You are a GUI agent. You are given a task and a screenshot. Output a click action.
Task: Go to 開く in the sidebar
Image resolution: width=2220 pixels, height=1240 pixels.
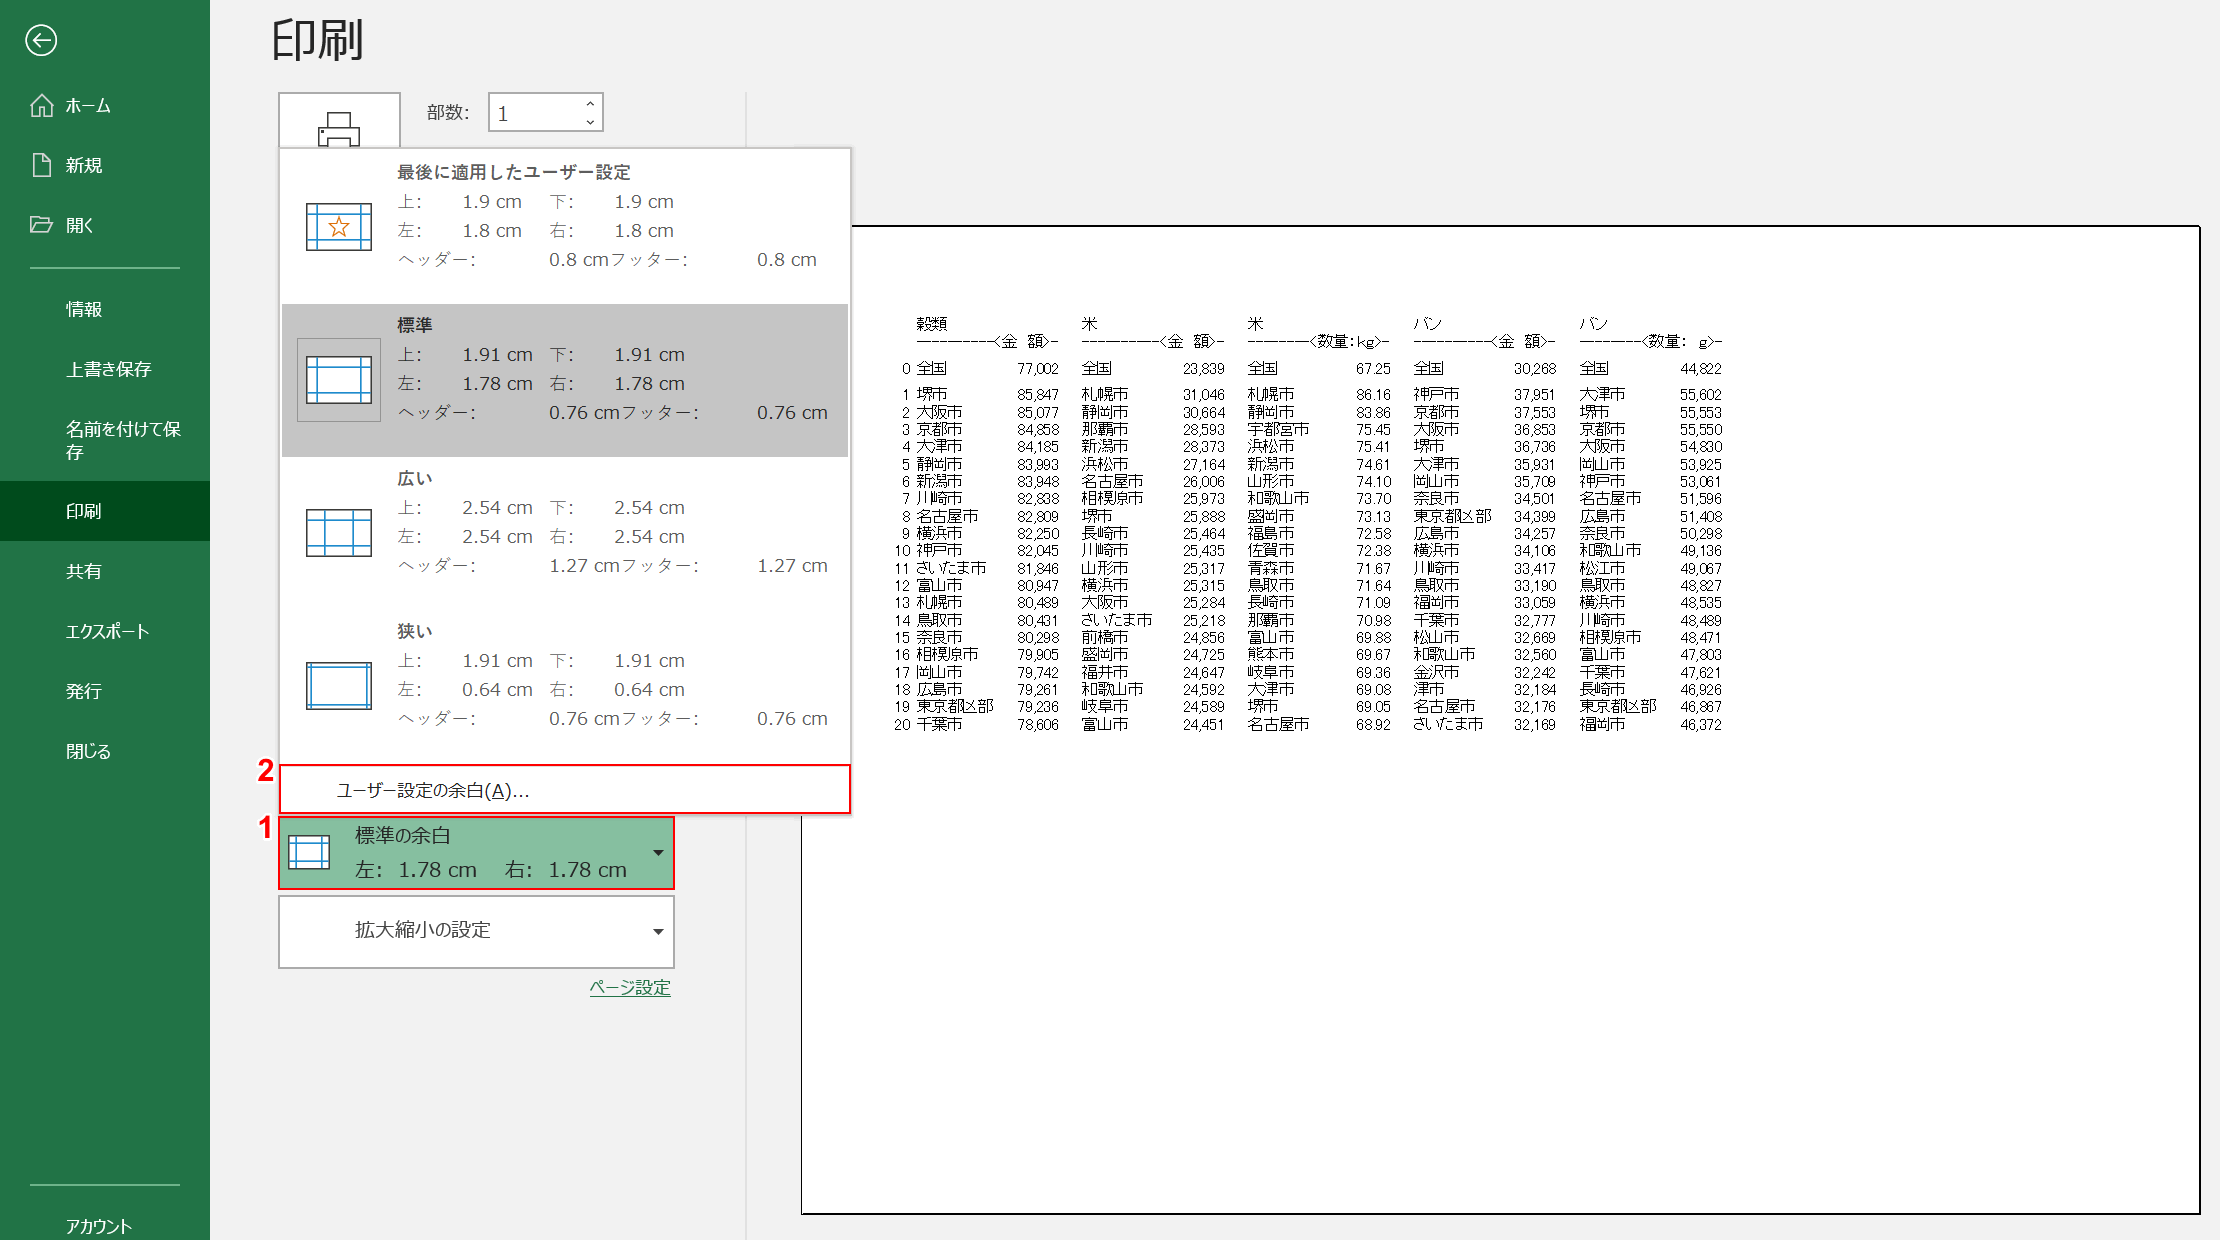coord(105,225)
